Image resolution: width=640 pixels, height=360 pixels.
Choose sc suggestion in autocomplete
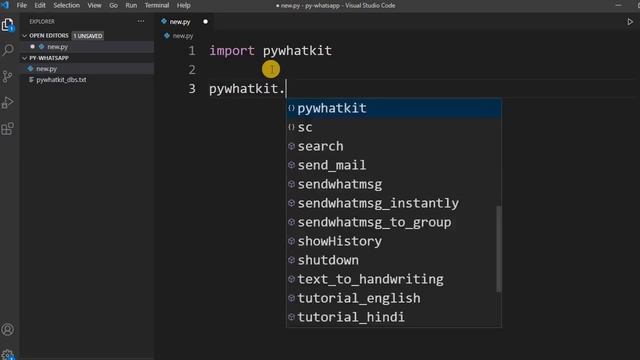click(394, 127)
